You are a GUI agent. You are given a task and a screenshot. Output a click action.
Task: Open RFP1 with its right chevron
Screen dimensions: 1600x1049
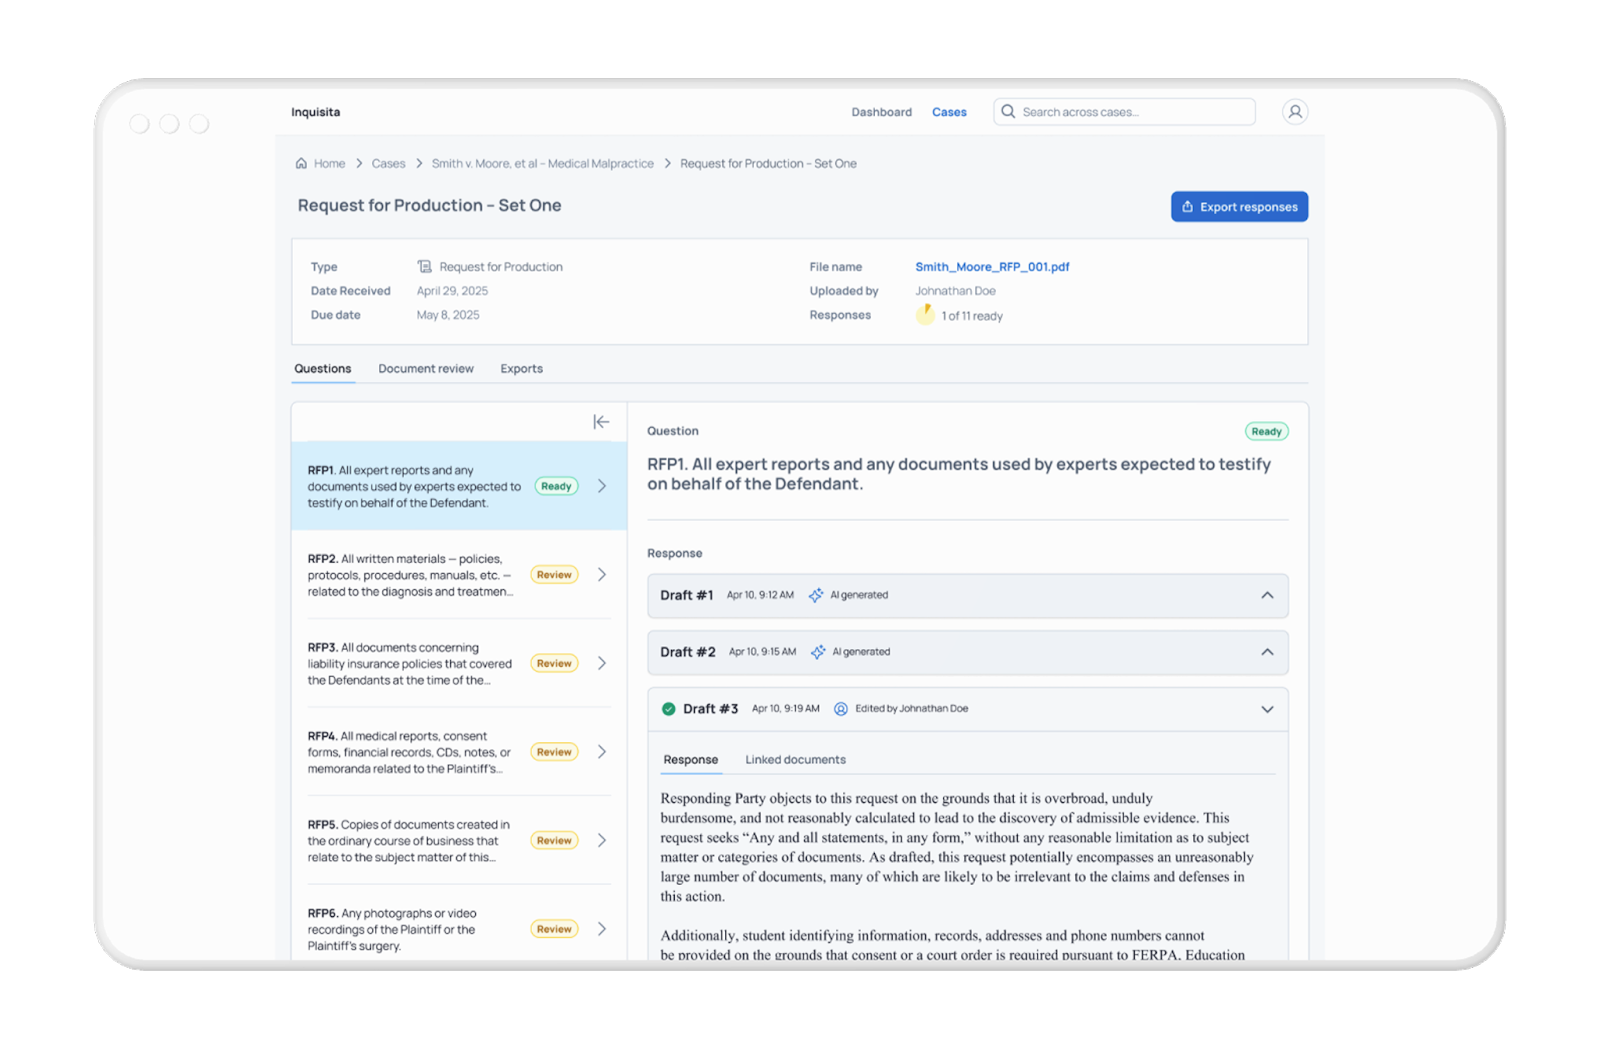click(x=602, y=486)
